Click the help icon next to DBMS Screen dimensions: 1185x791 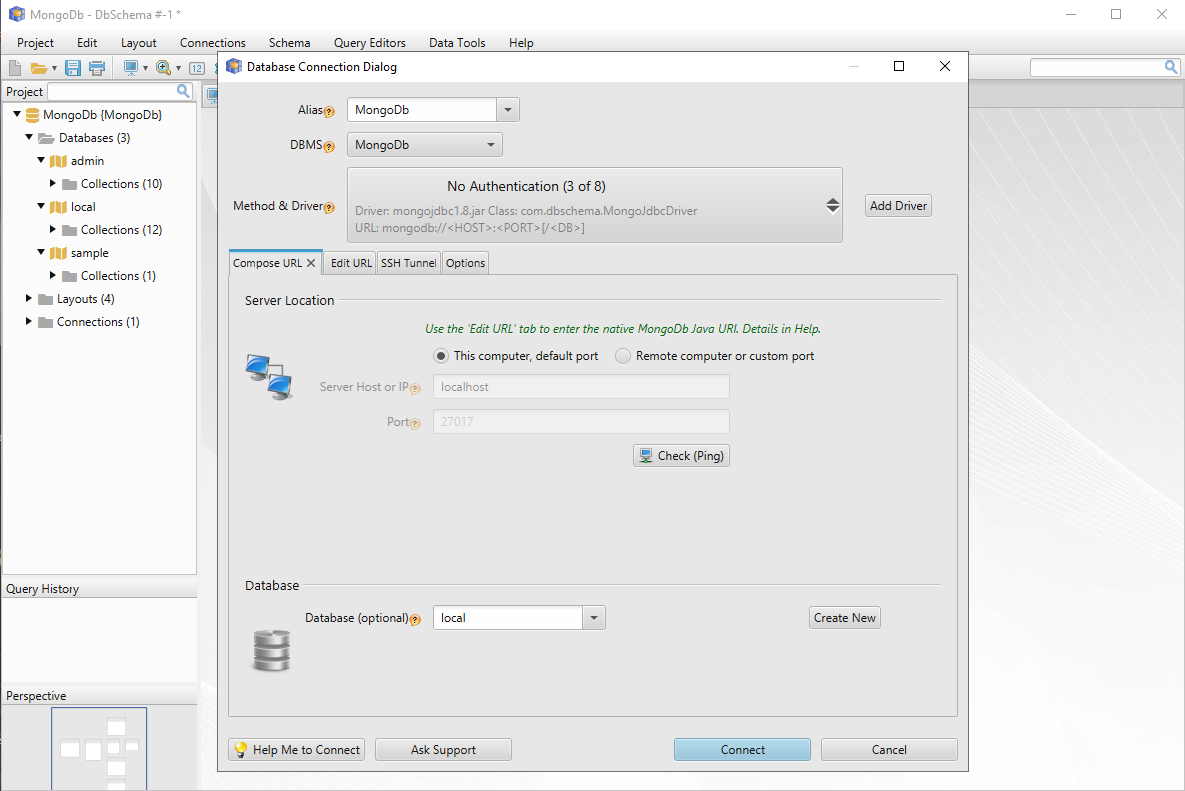tap(330, 147)
